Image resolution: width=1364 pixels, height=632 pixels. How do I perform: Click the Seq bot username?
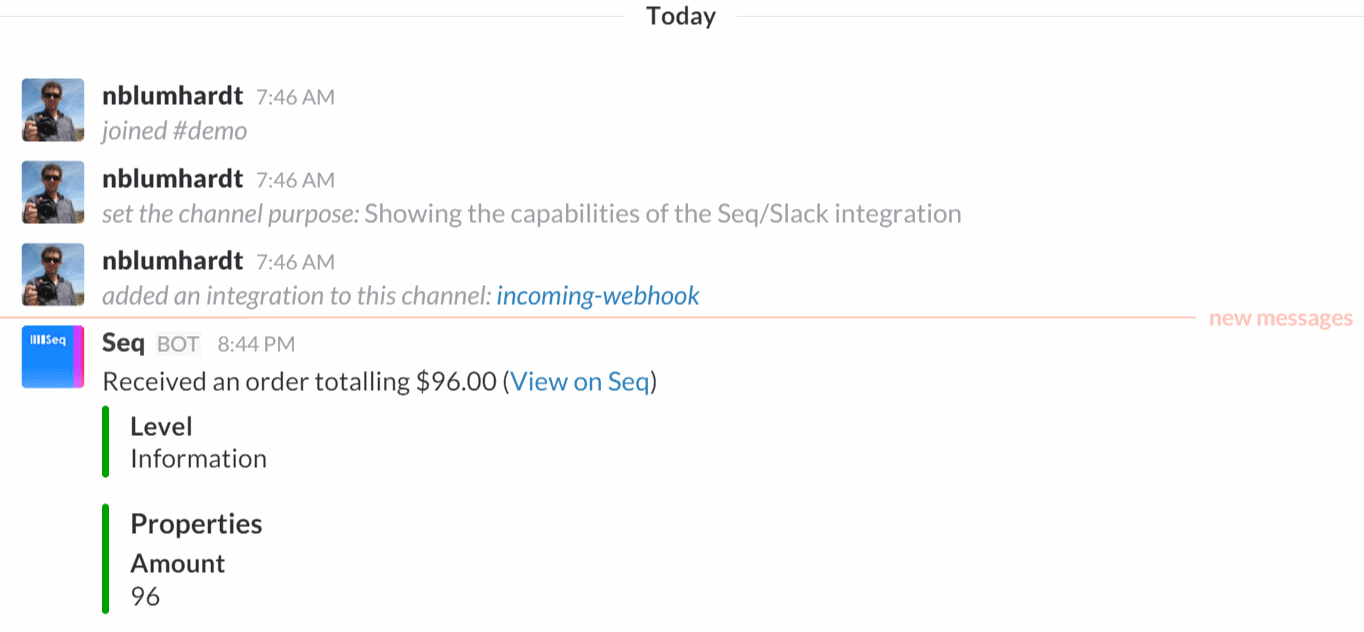[124, 343]
